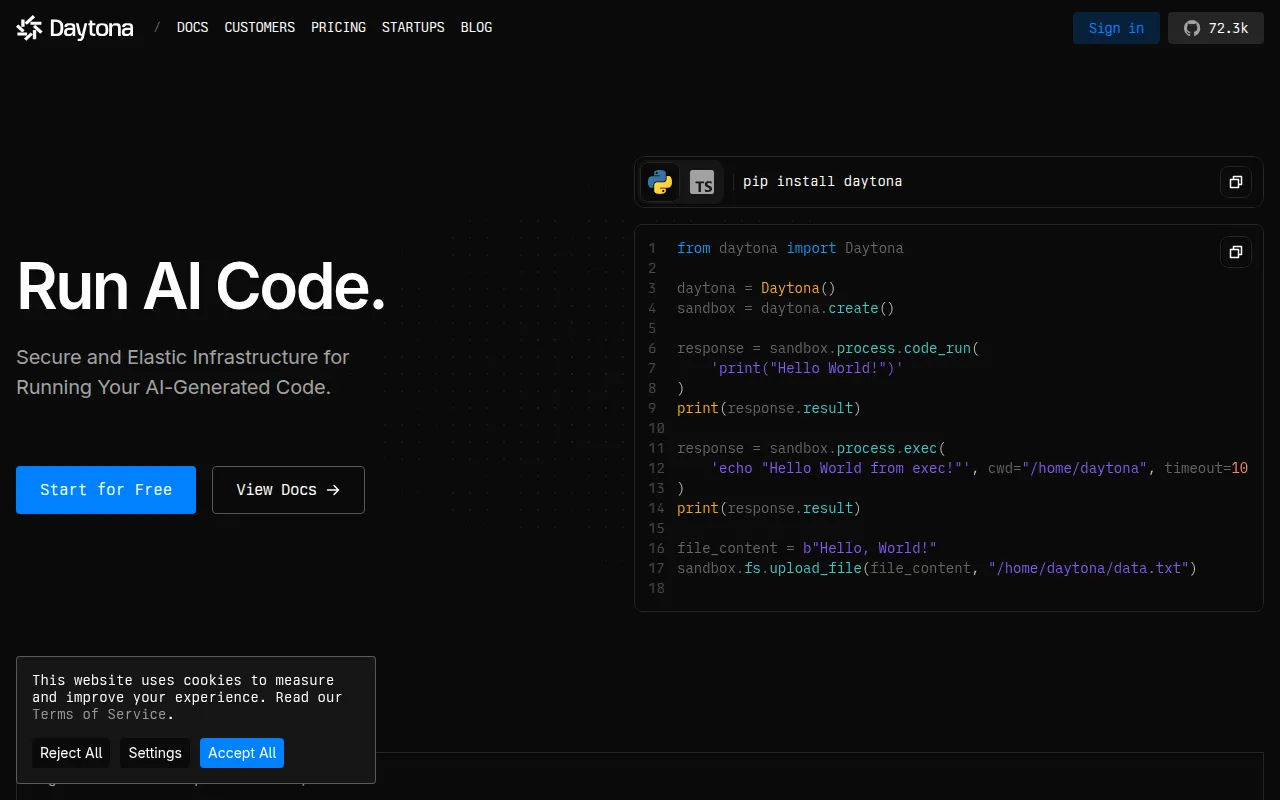Image resolution: width=1280 pixels, height=800 pixels.
Task: Open cookie Settings
Action: 155,753
